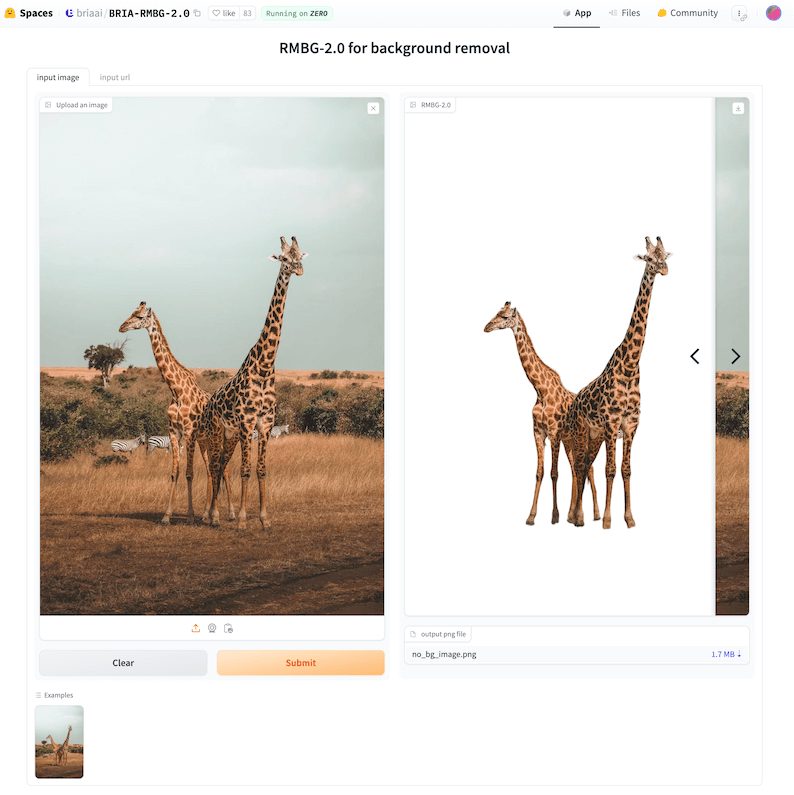Like the BRIA-RMBG-2.0 Space
Screen dimensions: 794x795
click(x=224, y=13)
